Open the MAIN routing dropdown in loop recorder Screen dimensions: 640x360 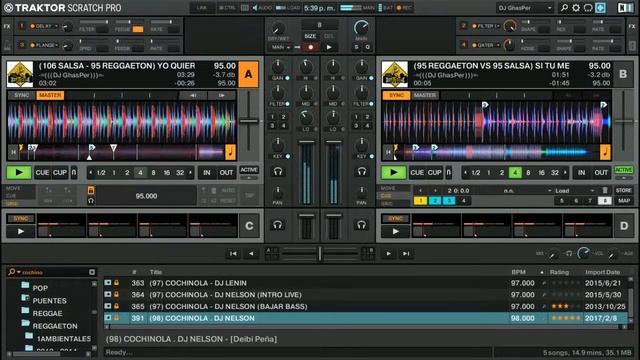click(x=281, y=47)
